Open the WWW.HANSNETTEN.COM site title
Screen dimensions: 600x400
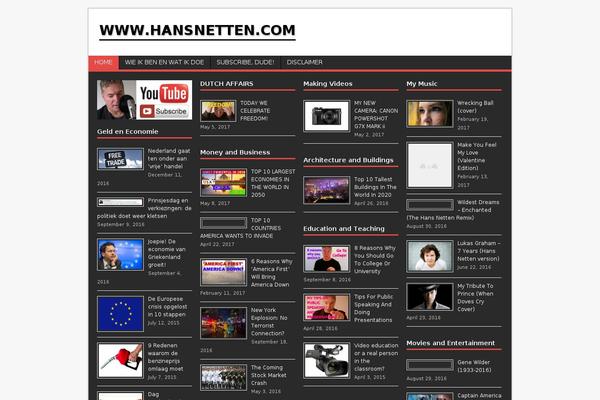click(x=197, y=31)
